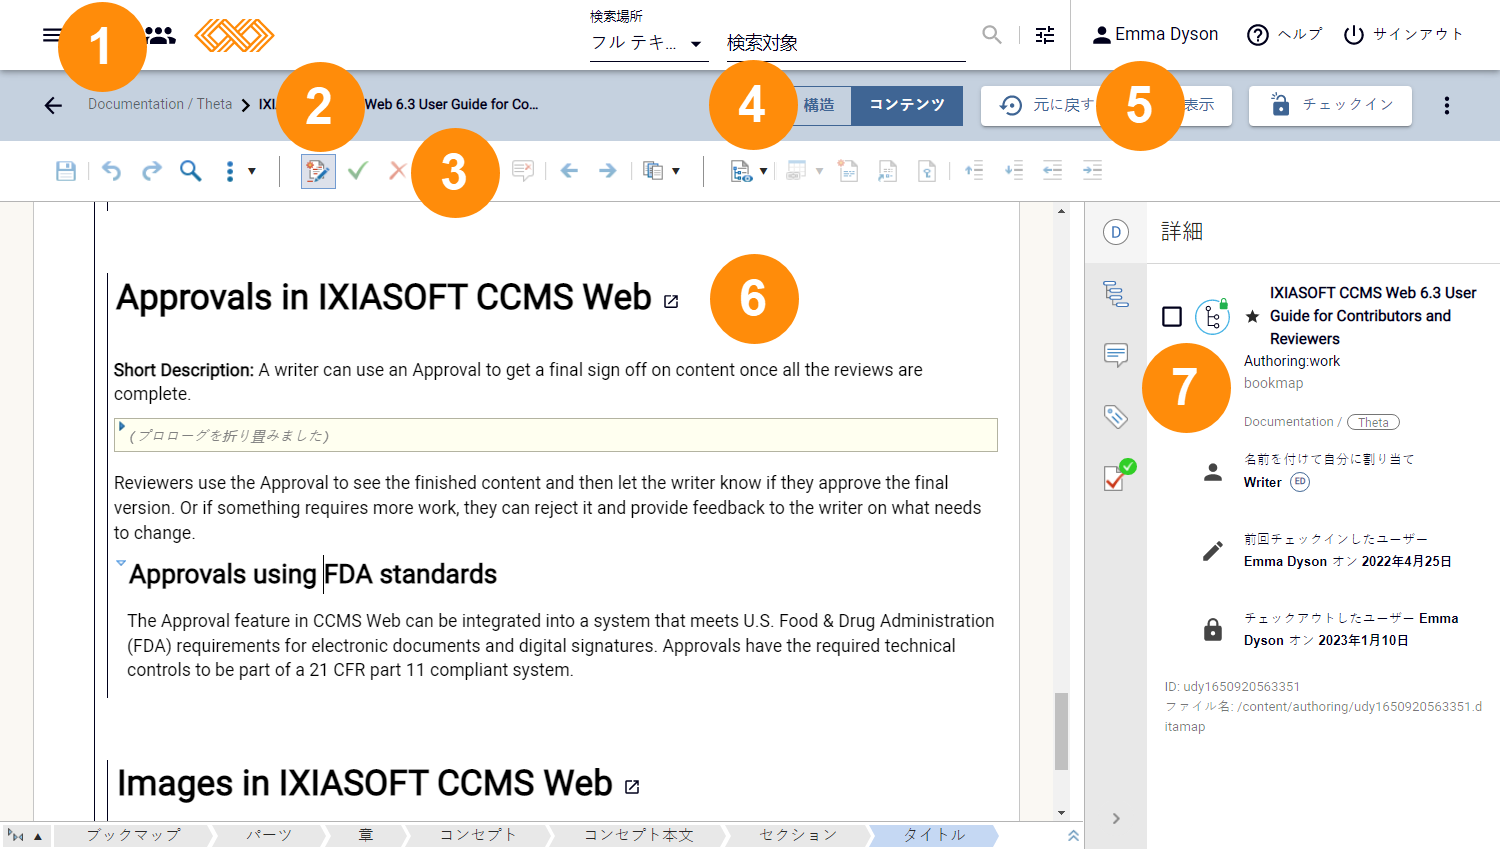Click the 元に戻す button
Viewport: 1500px width, 850px height.
(1047, 105)
